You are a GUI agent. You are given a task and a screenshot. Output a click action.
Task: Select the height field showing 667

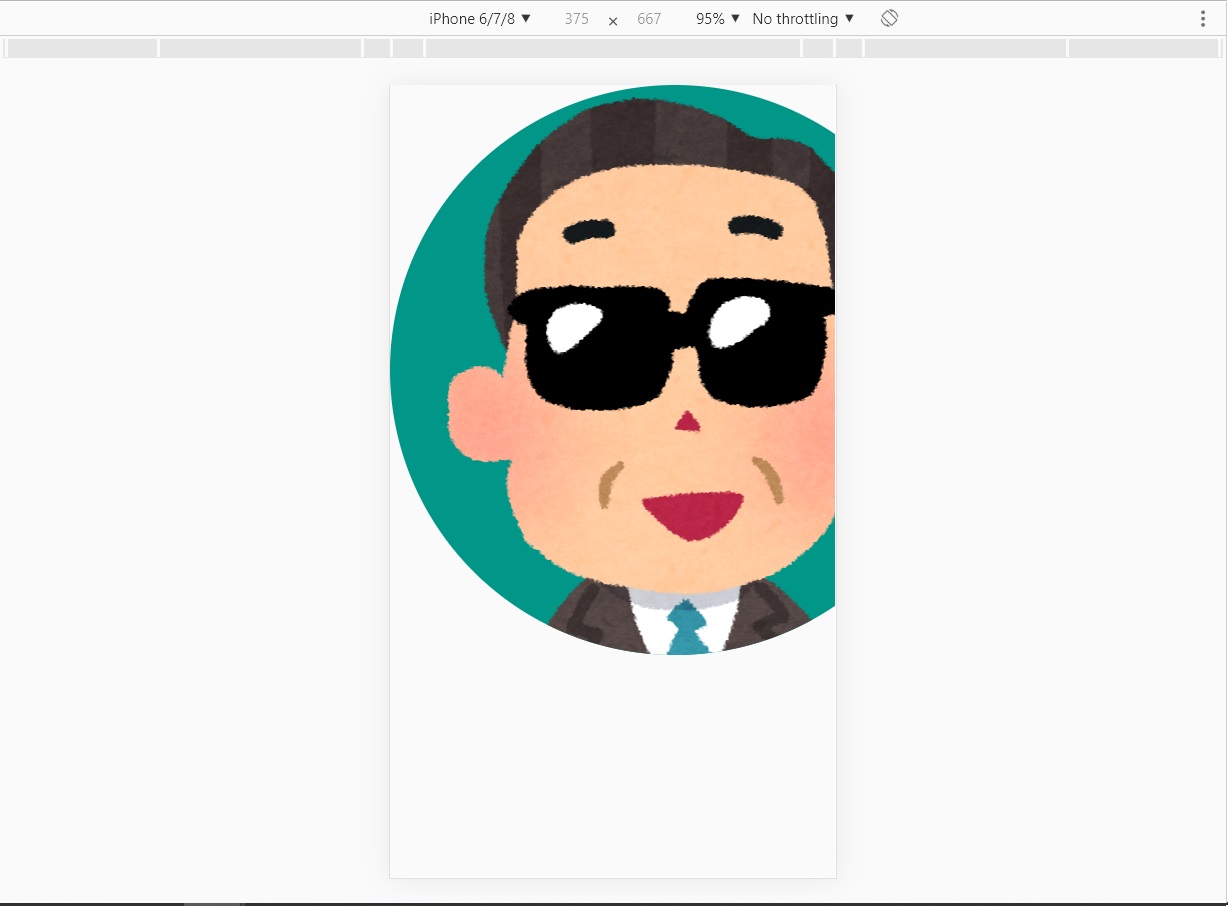tap(649, 19)
